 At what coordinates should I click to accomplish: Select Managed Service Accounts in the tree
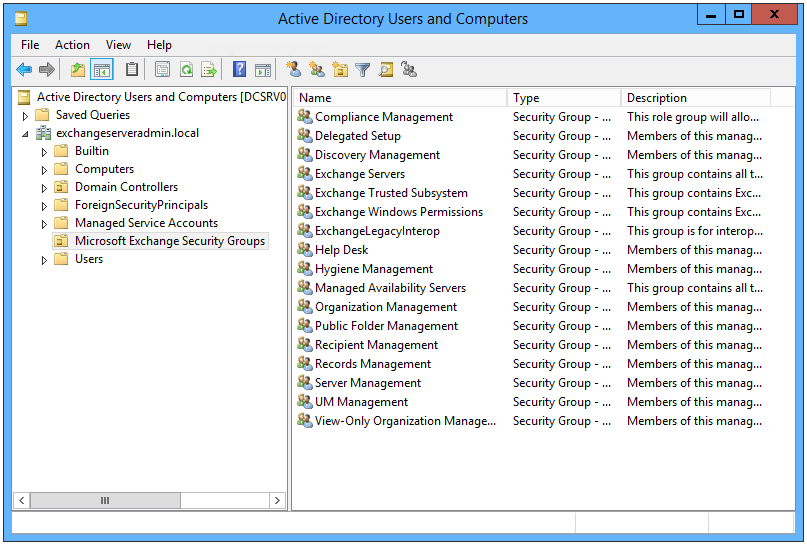point(147,223)
